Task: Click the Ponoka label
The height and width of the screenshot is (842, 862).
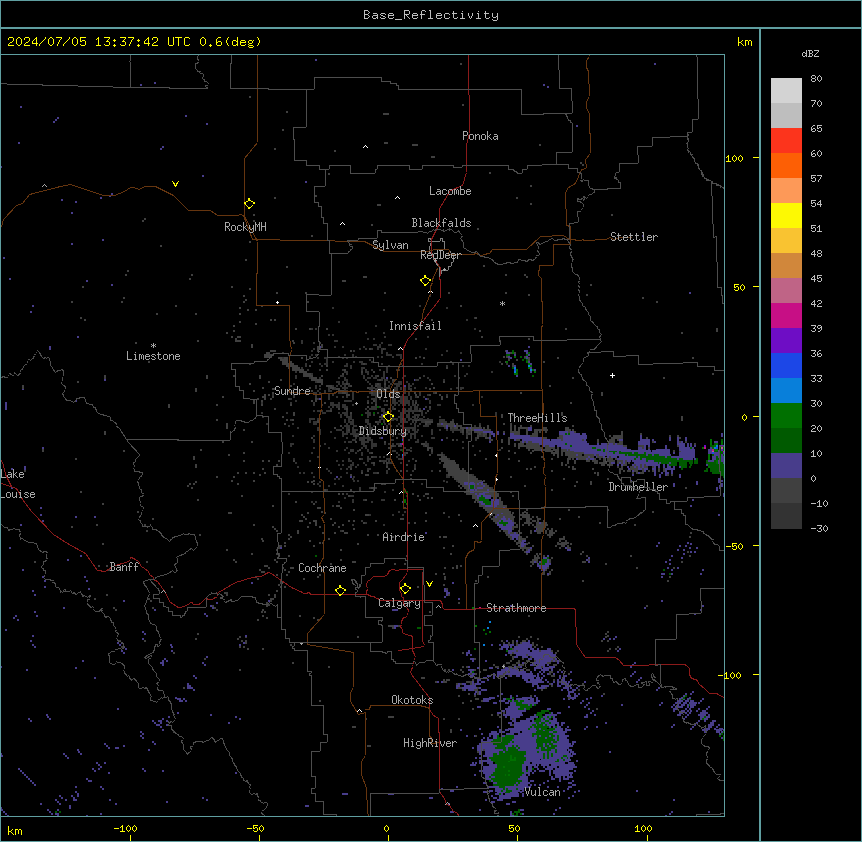Action: pyautogui.click(x=480, y=136)
